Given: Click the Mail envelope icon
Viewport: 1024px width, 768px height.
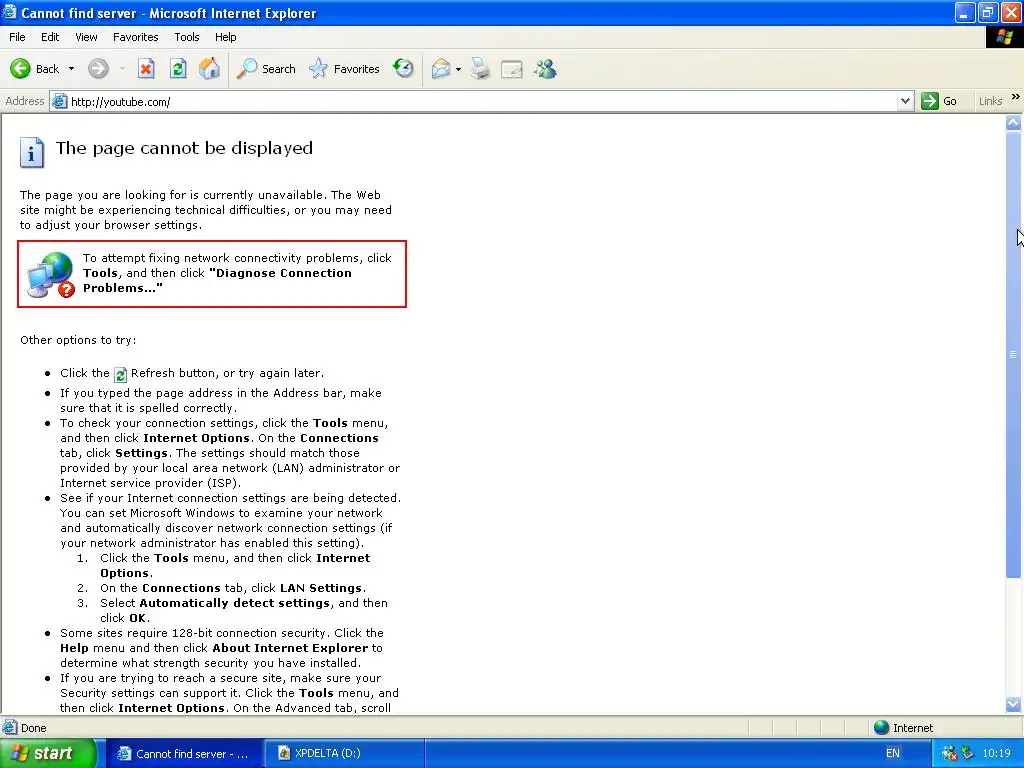Looking at the screenshot, I should 441,69.
